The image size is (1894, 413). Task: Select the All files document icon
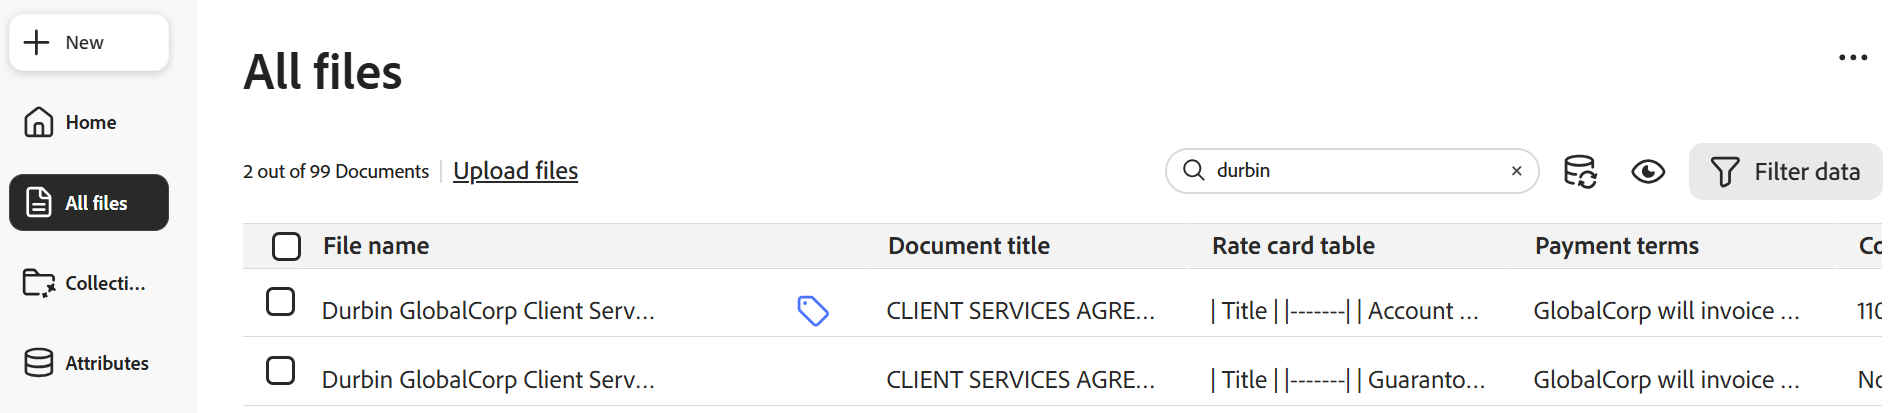[38, 202]
